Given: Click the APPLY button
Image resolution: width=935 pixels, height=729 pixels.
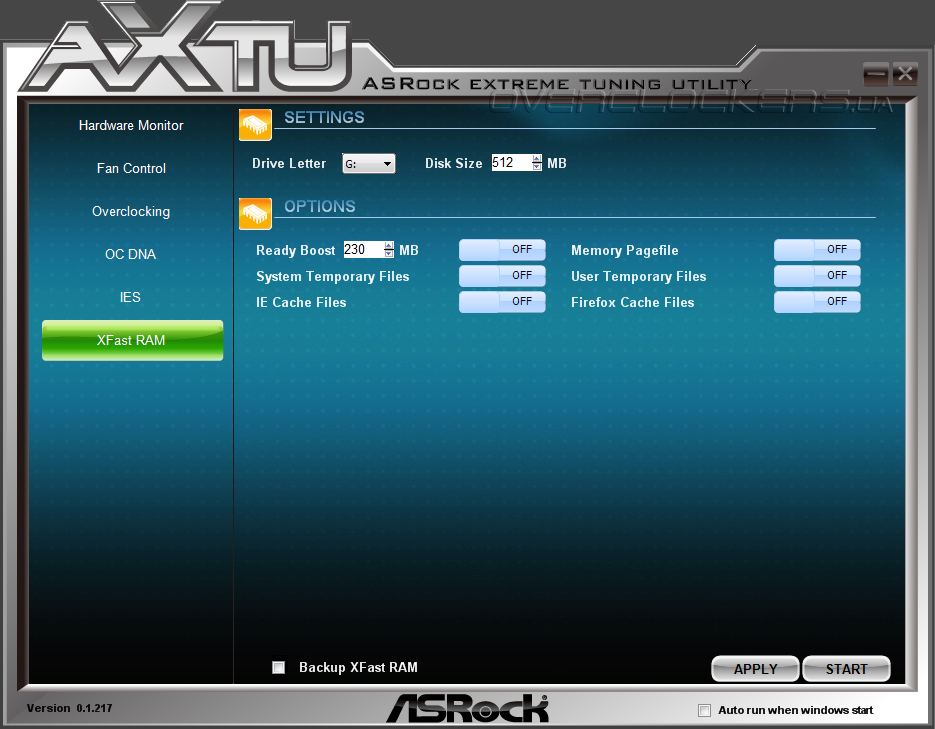Looking at the screenshot, I should point(755,669).
